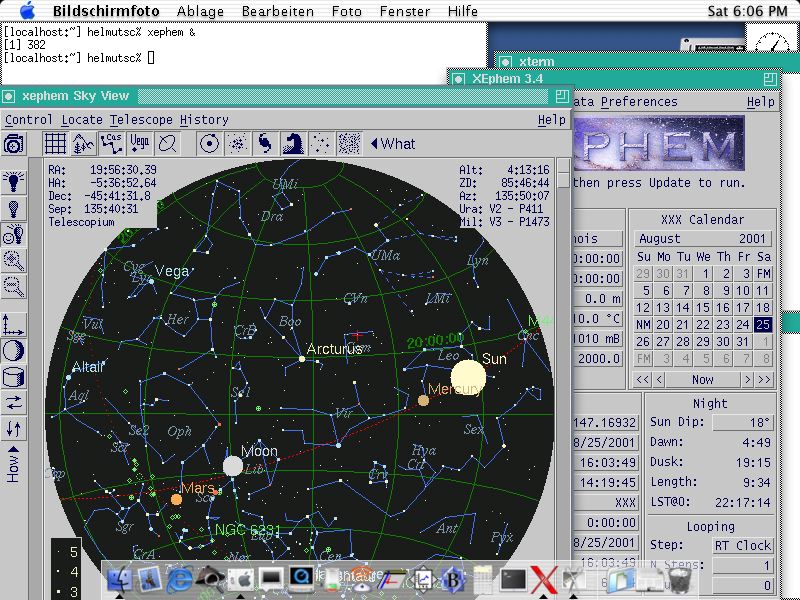Open the Locate menu
Screen dimensions: 800x600
pyautogui.click(x=81, y=120)
